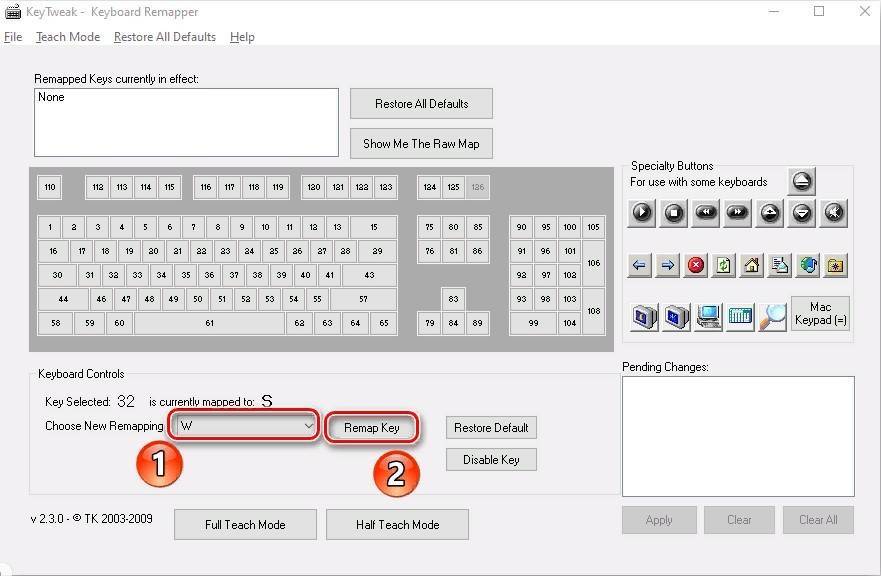Open the File menu
Viewport: 881px width, 576px height.
click(13, 37)
